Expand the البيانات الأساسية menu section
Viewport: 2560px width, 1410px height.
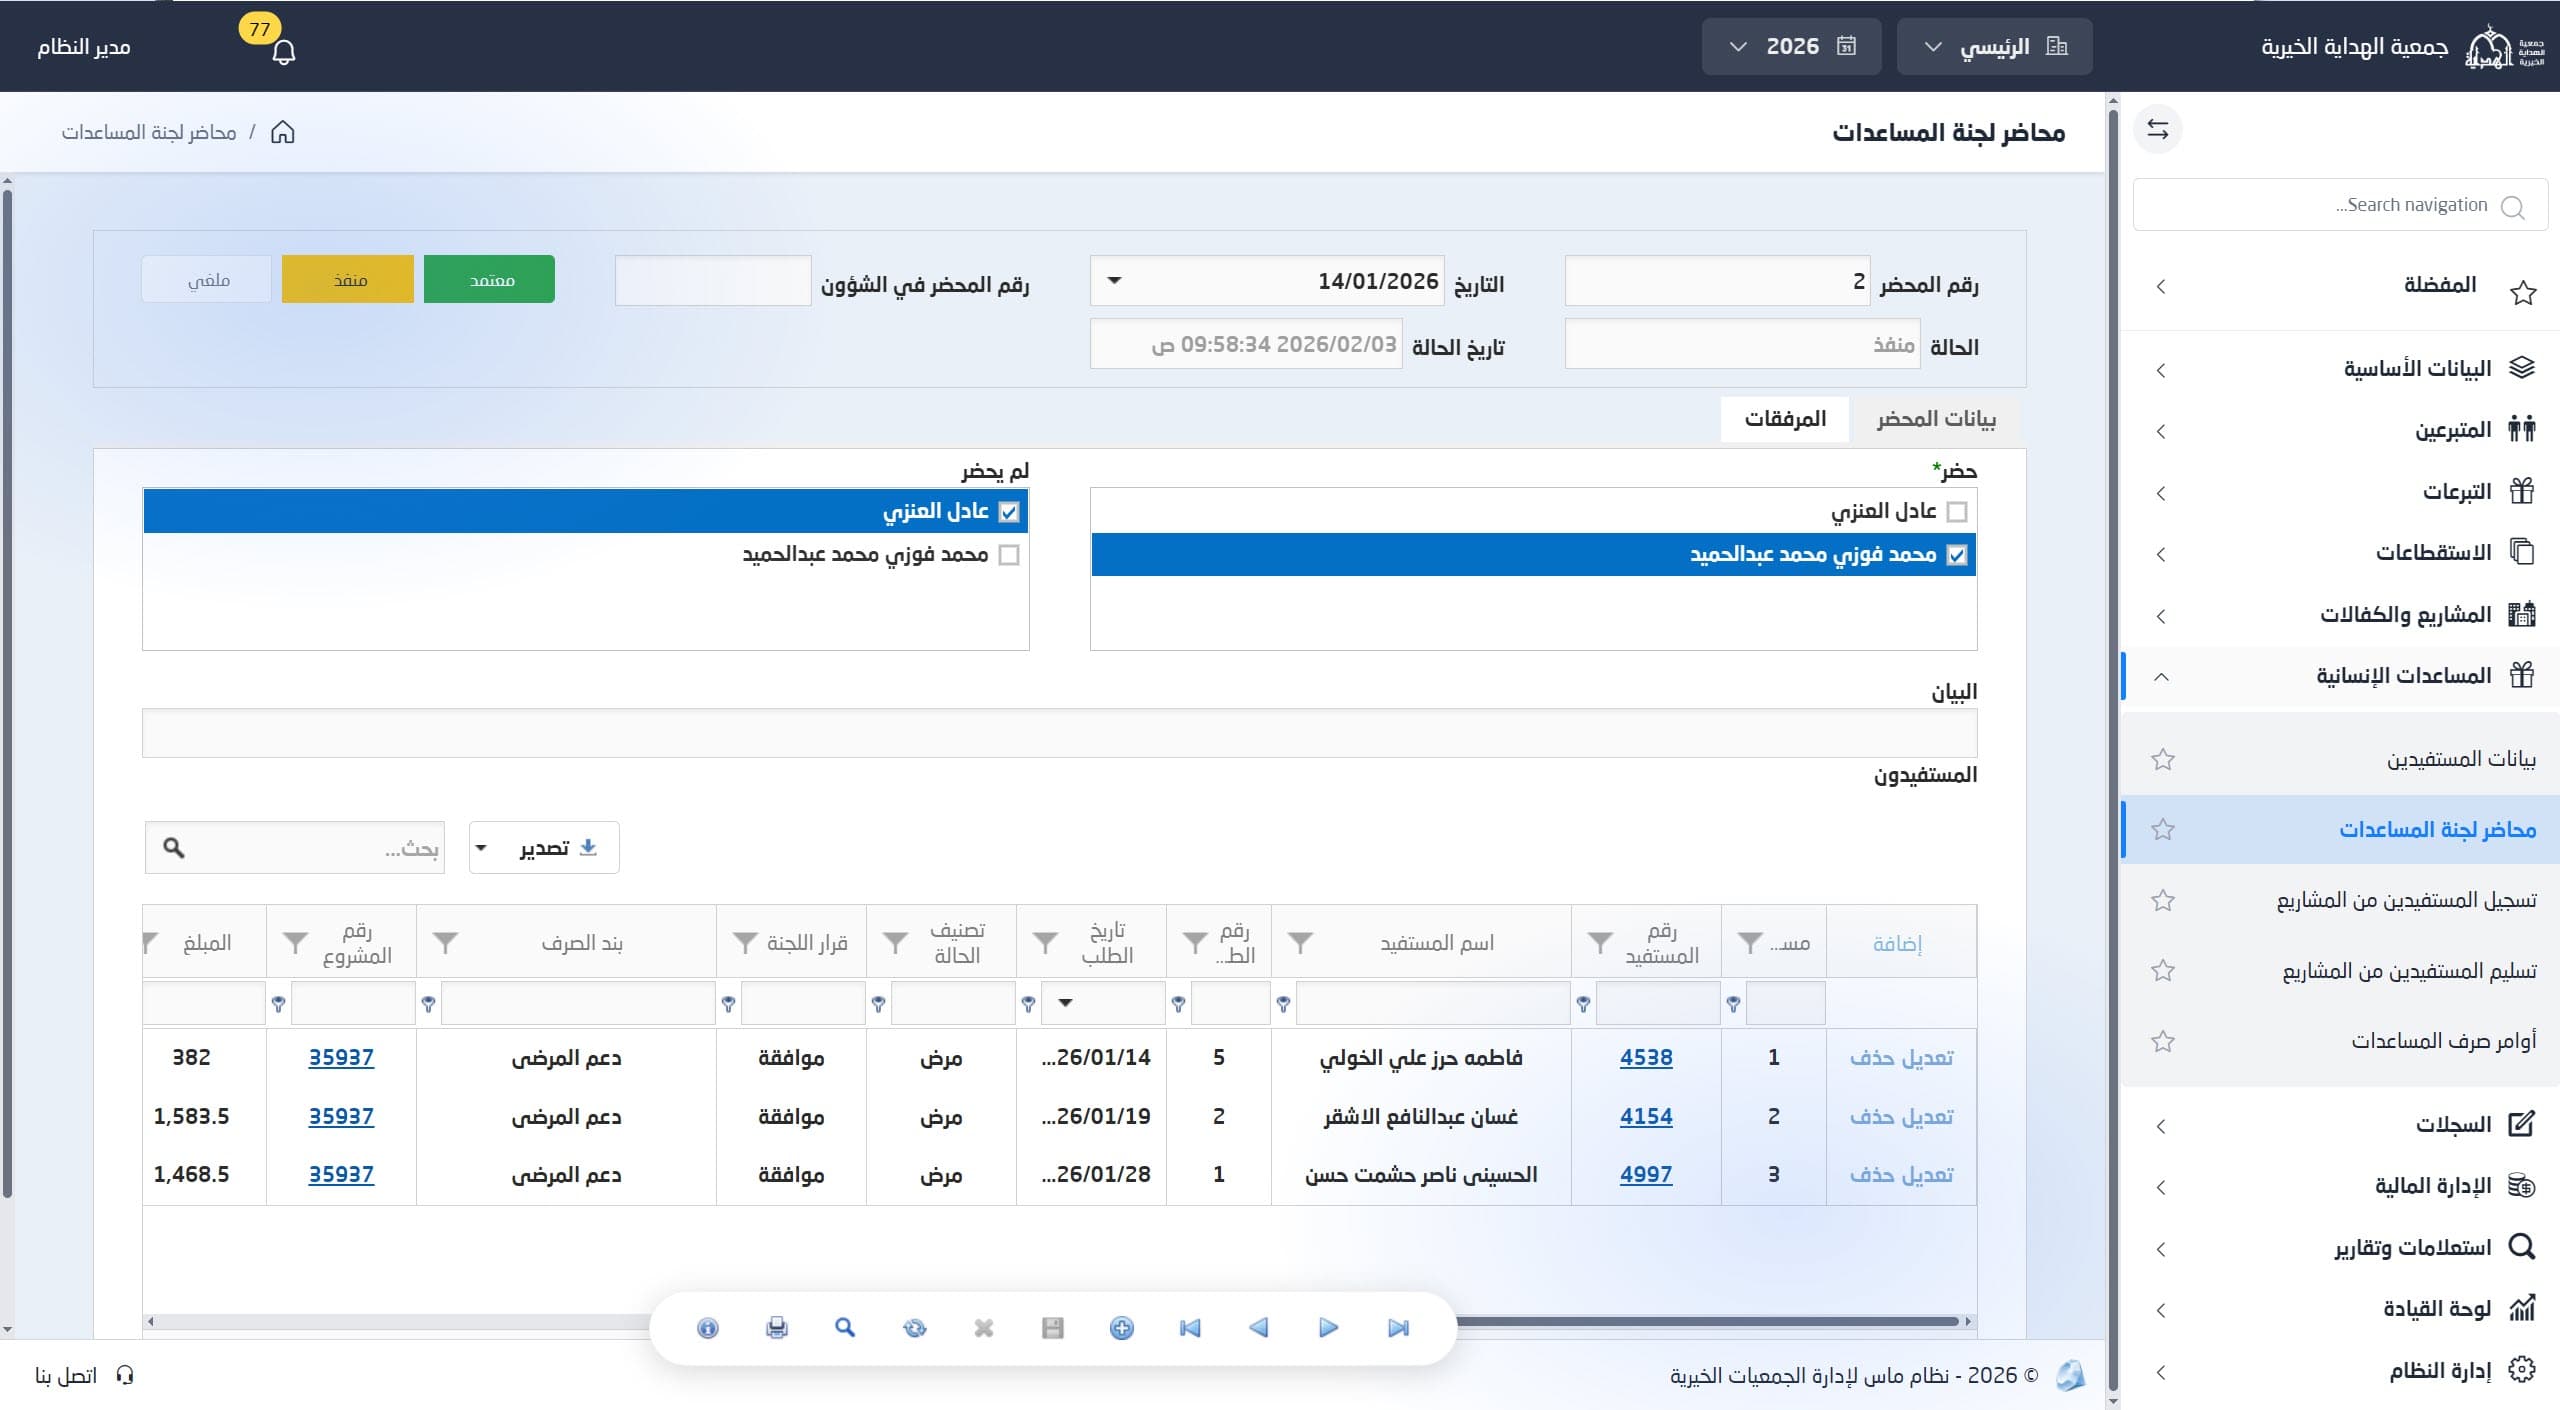(x=2340, y=369)
